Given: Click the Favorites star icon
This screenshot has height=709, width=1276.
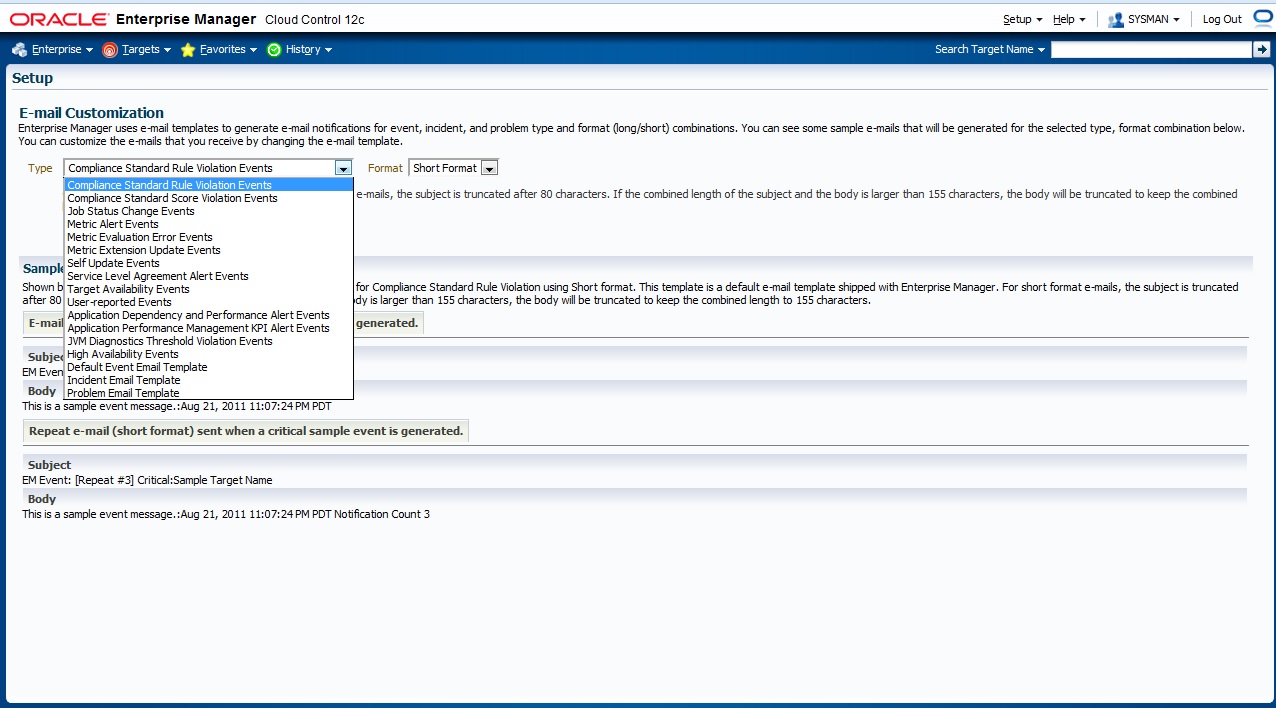Looking at the screenshot, I should pyautogui.click(x=188, y=49).
